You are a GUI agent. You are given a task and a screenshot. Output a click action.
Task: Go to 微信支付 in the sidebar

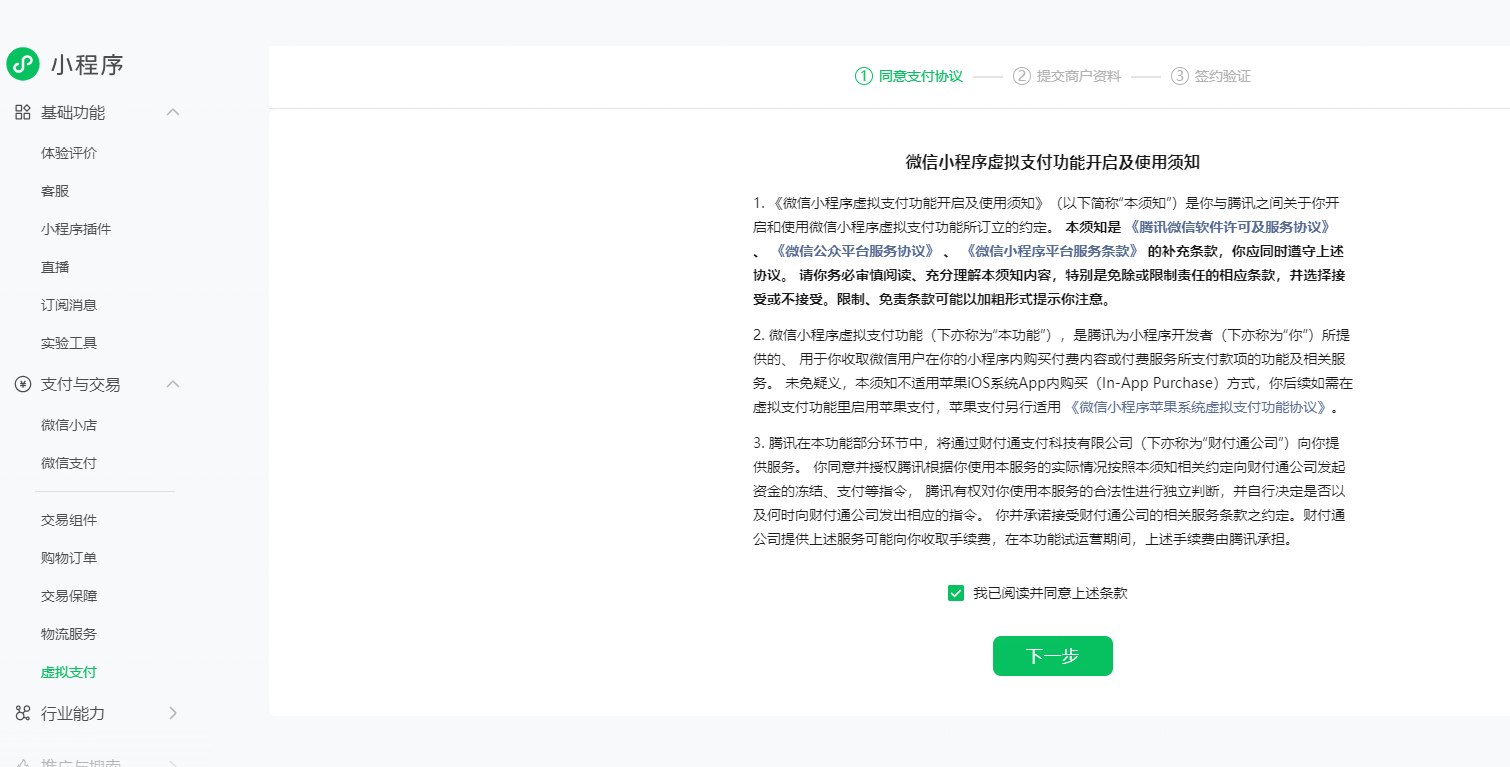69,463
